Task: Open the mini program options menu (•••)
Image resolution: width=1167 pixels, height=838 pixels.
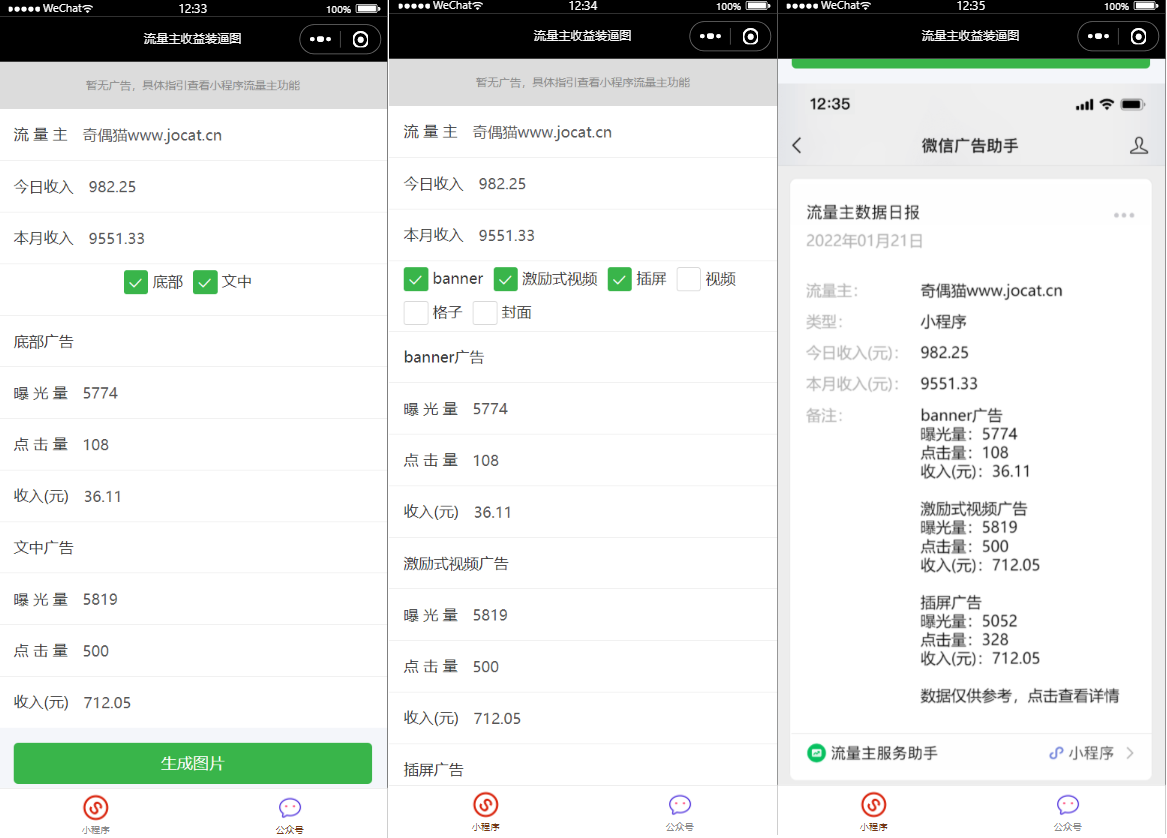Action: pos(320,39)
